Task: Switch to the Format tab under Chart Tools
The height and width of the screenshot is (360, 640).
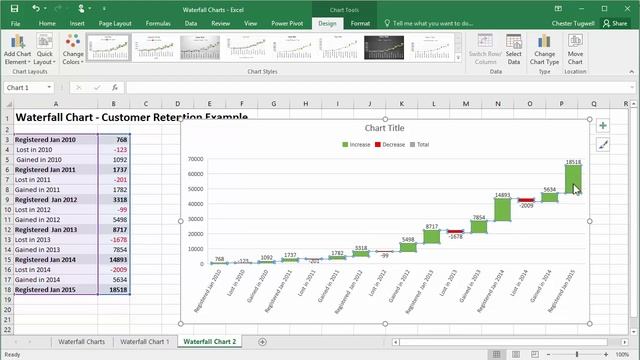Action: [x=360, y=24]
